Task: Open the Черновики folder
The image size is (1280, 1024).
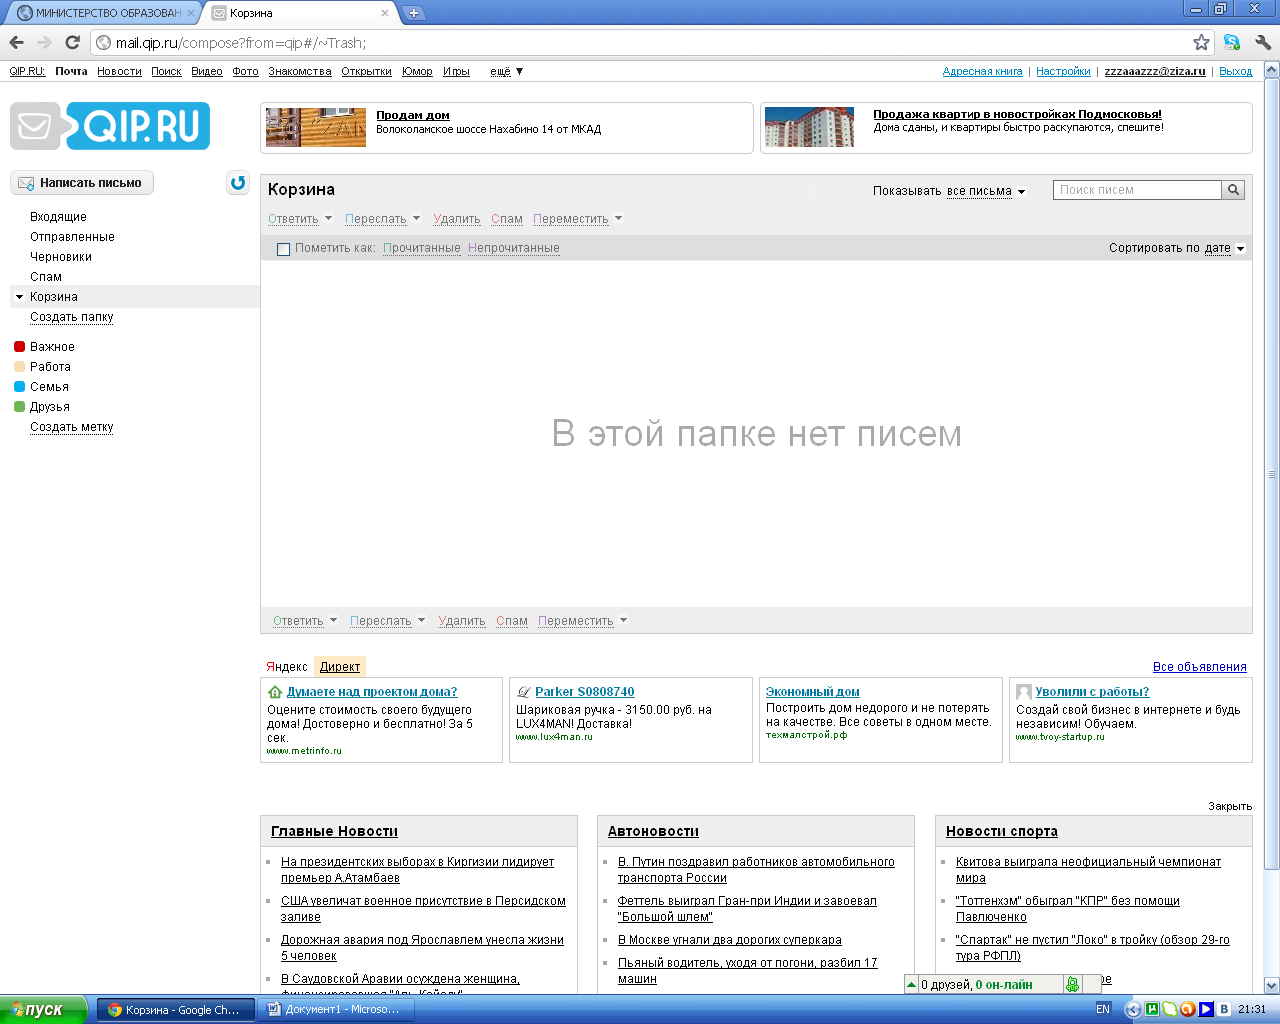Action: click(x=61, y=257)
